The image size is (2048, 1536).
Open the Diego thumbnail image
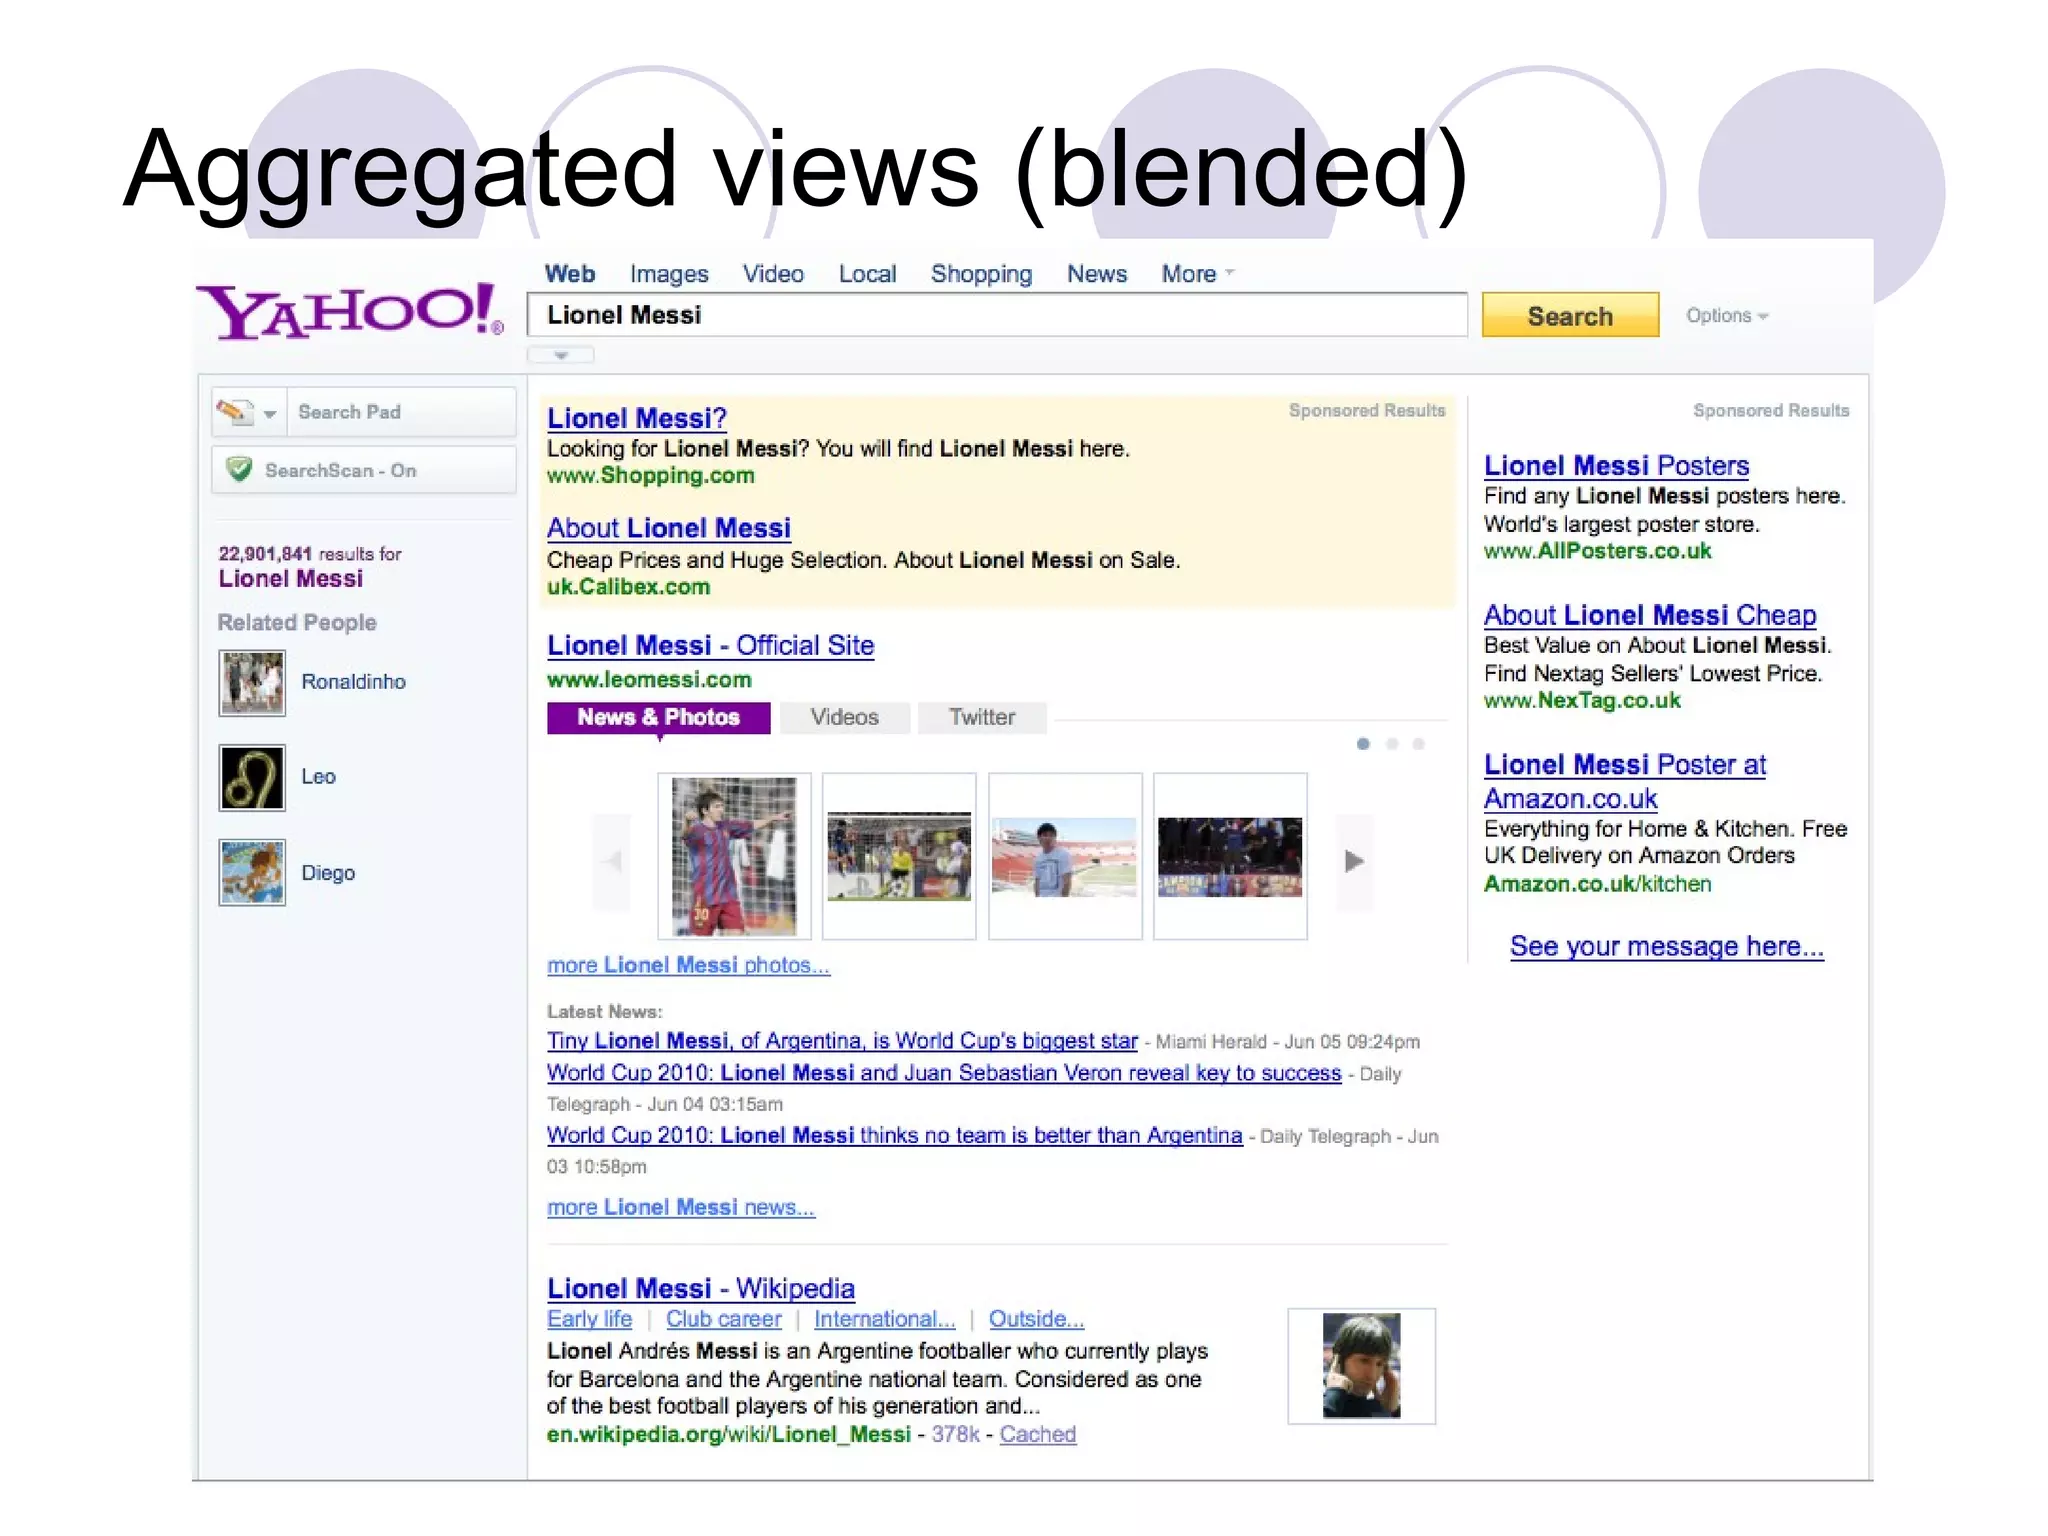pyautogui.click(x=252, y=872)
